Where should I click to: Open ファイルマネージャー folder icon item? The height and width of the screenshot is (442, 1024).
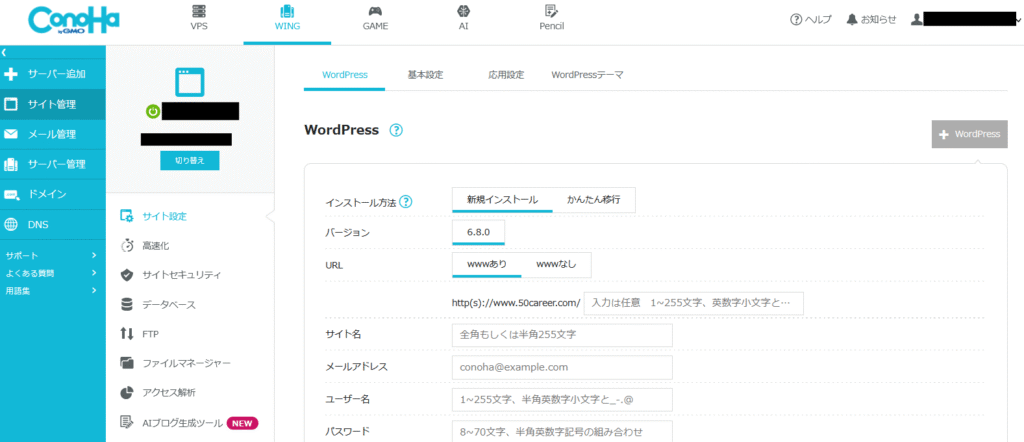(127, 363)
